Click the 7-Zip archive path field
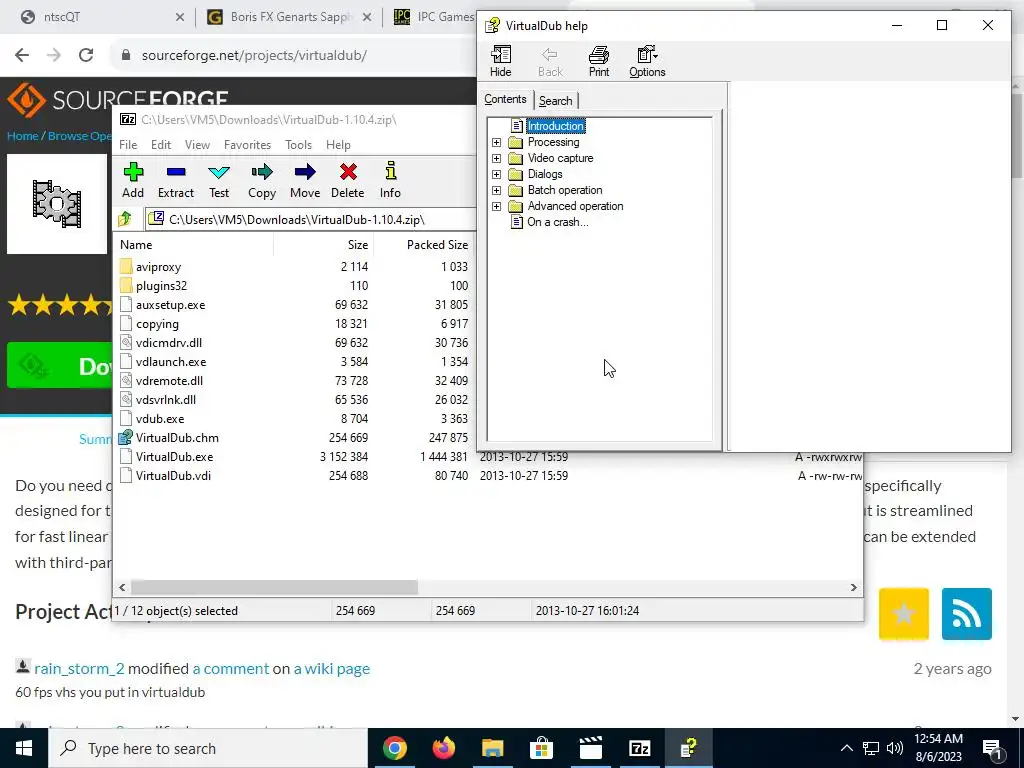This screenshot has width=1024, height=768. click(x=311, y=219)
